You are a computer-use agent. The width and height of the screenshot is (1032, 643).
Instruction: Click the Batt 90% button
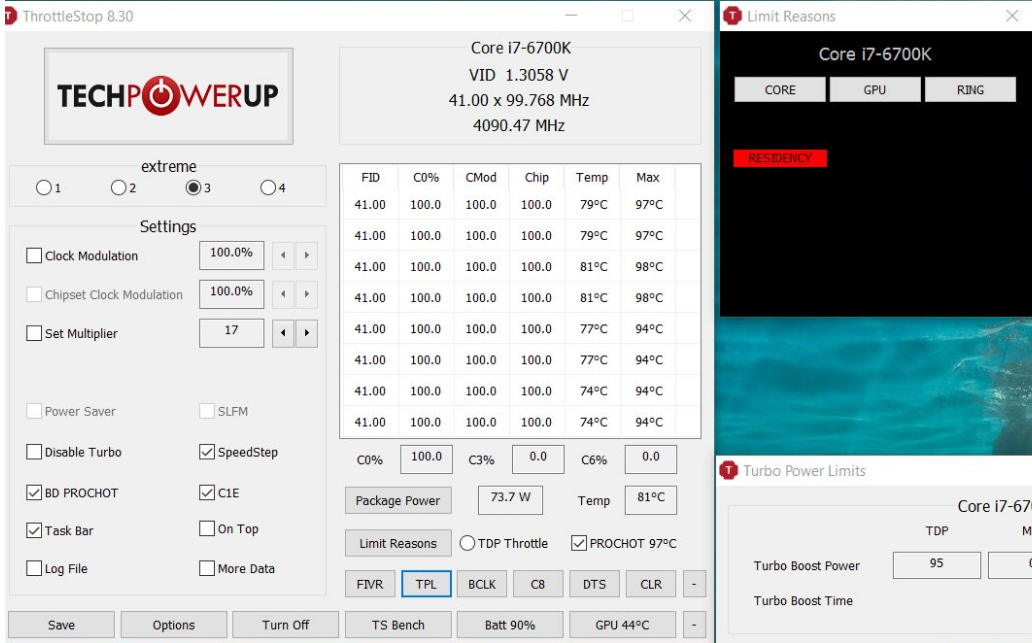(510, 625)
